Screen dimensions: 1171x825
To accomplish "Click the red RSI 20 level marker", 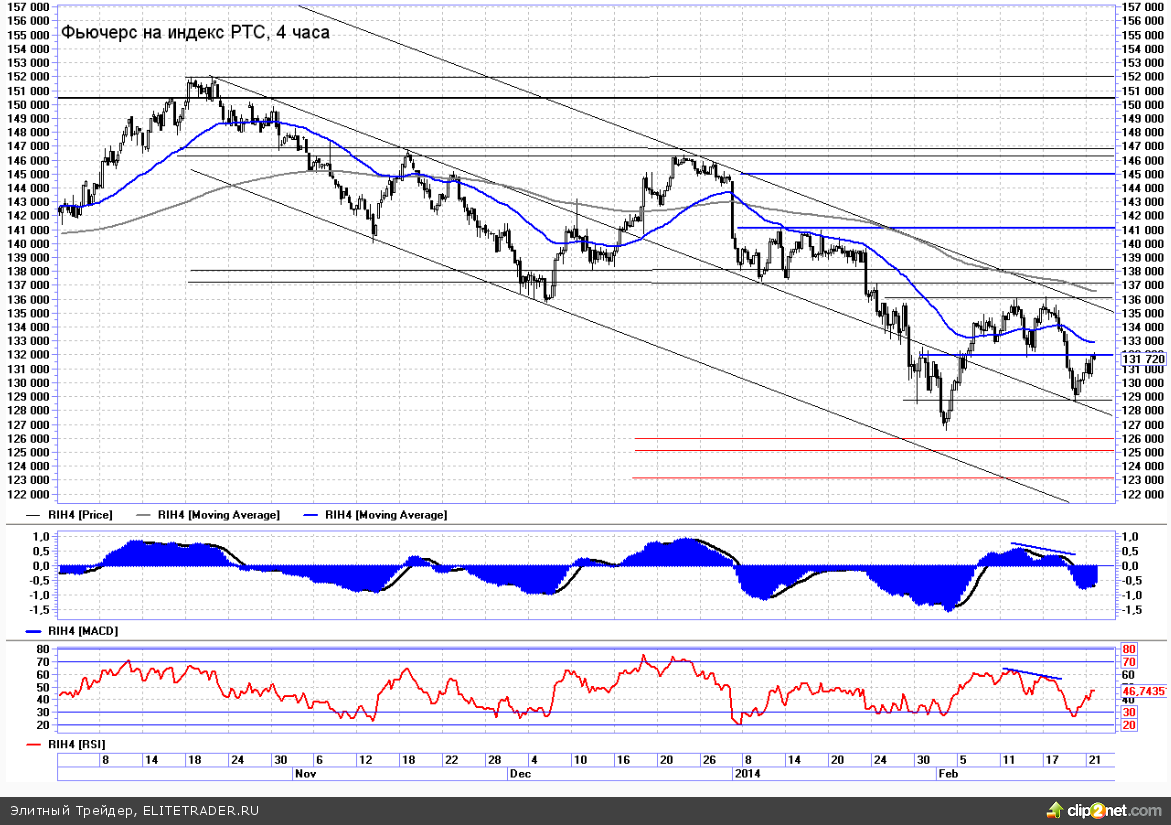I will (x=1129, y=724).
